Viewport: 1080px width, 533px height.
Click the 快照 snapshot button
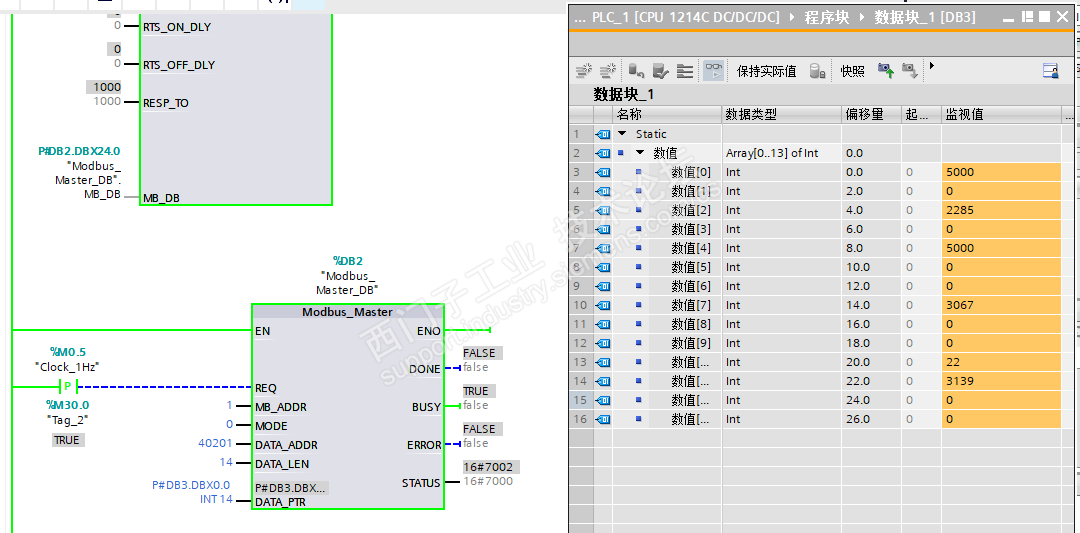tap(852, 71)
